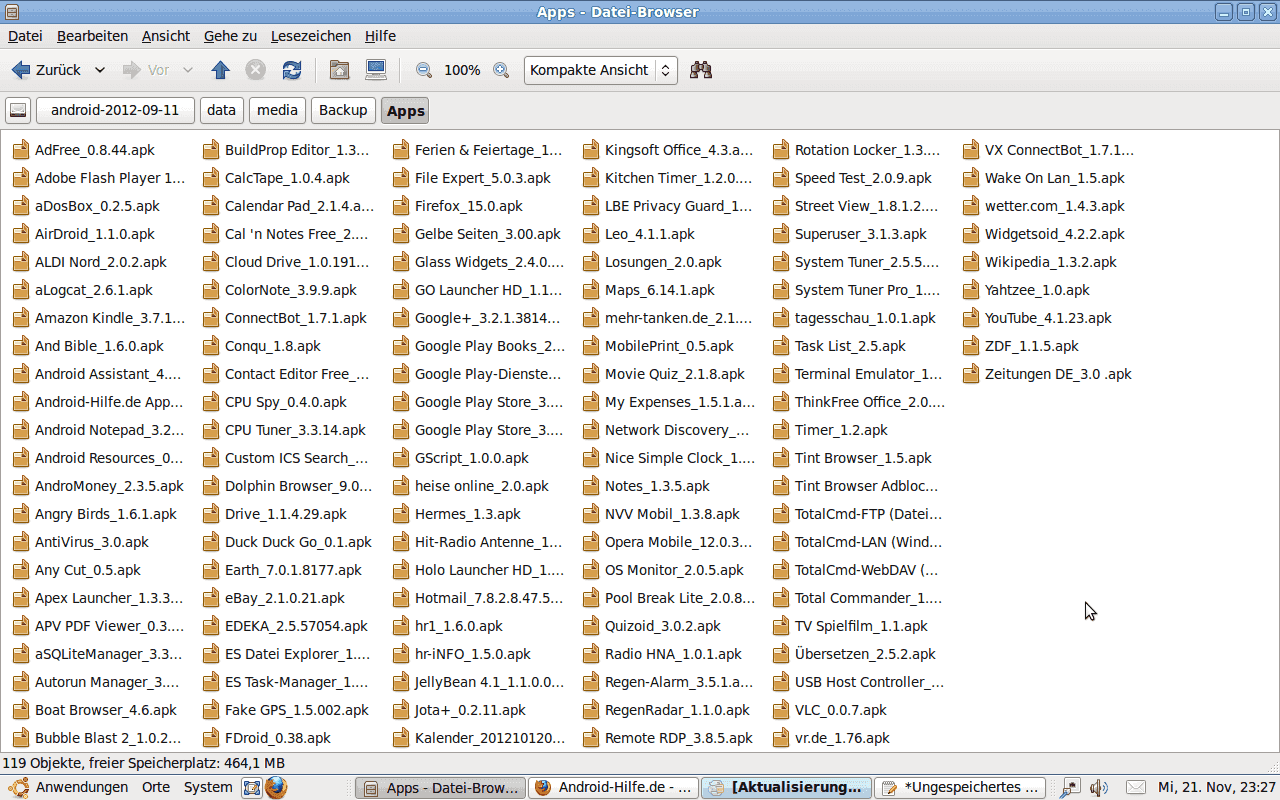This screenshot has width=1280, height=800.
Task: Select VLC_0.0.7.apk package icon
Action: click(781, 710)
